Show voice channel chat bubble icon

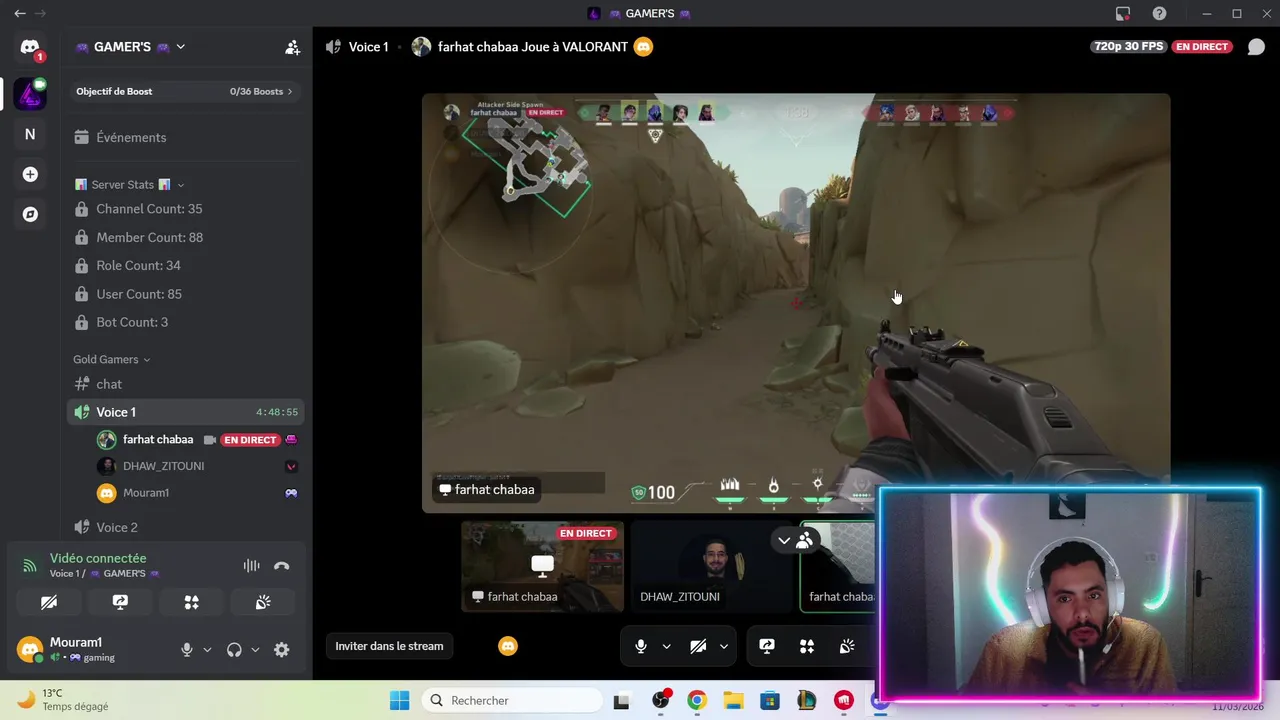coord(1256,47)
